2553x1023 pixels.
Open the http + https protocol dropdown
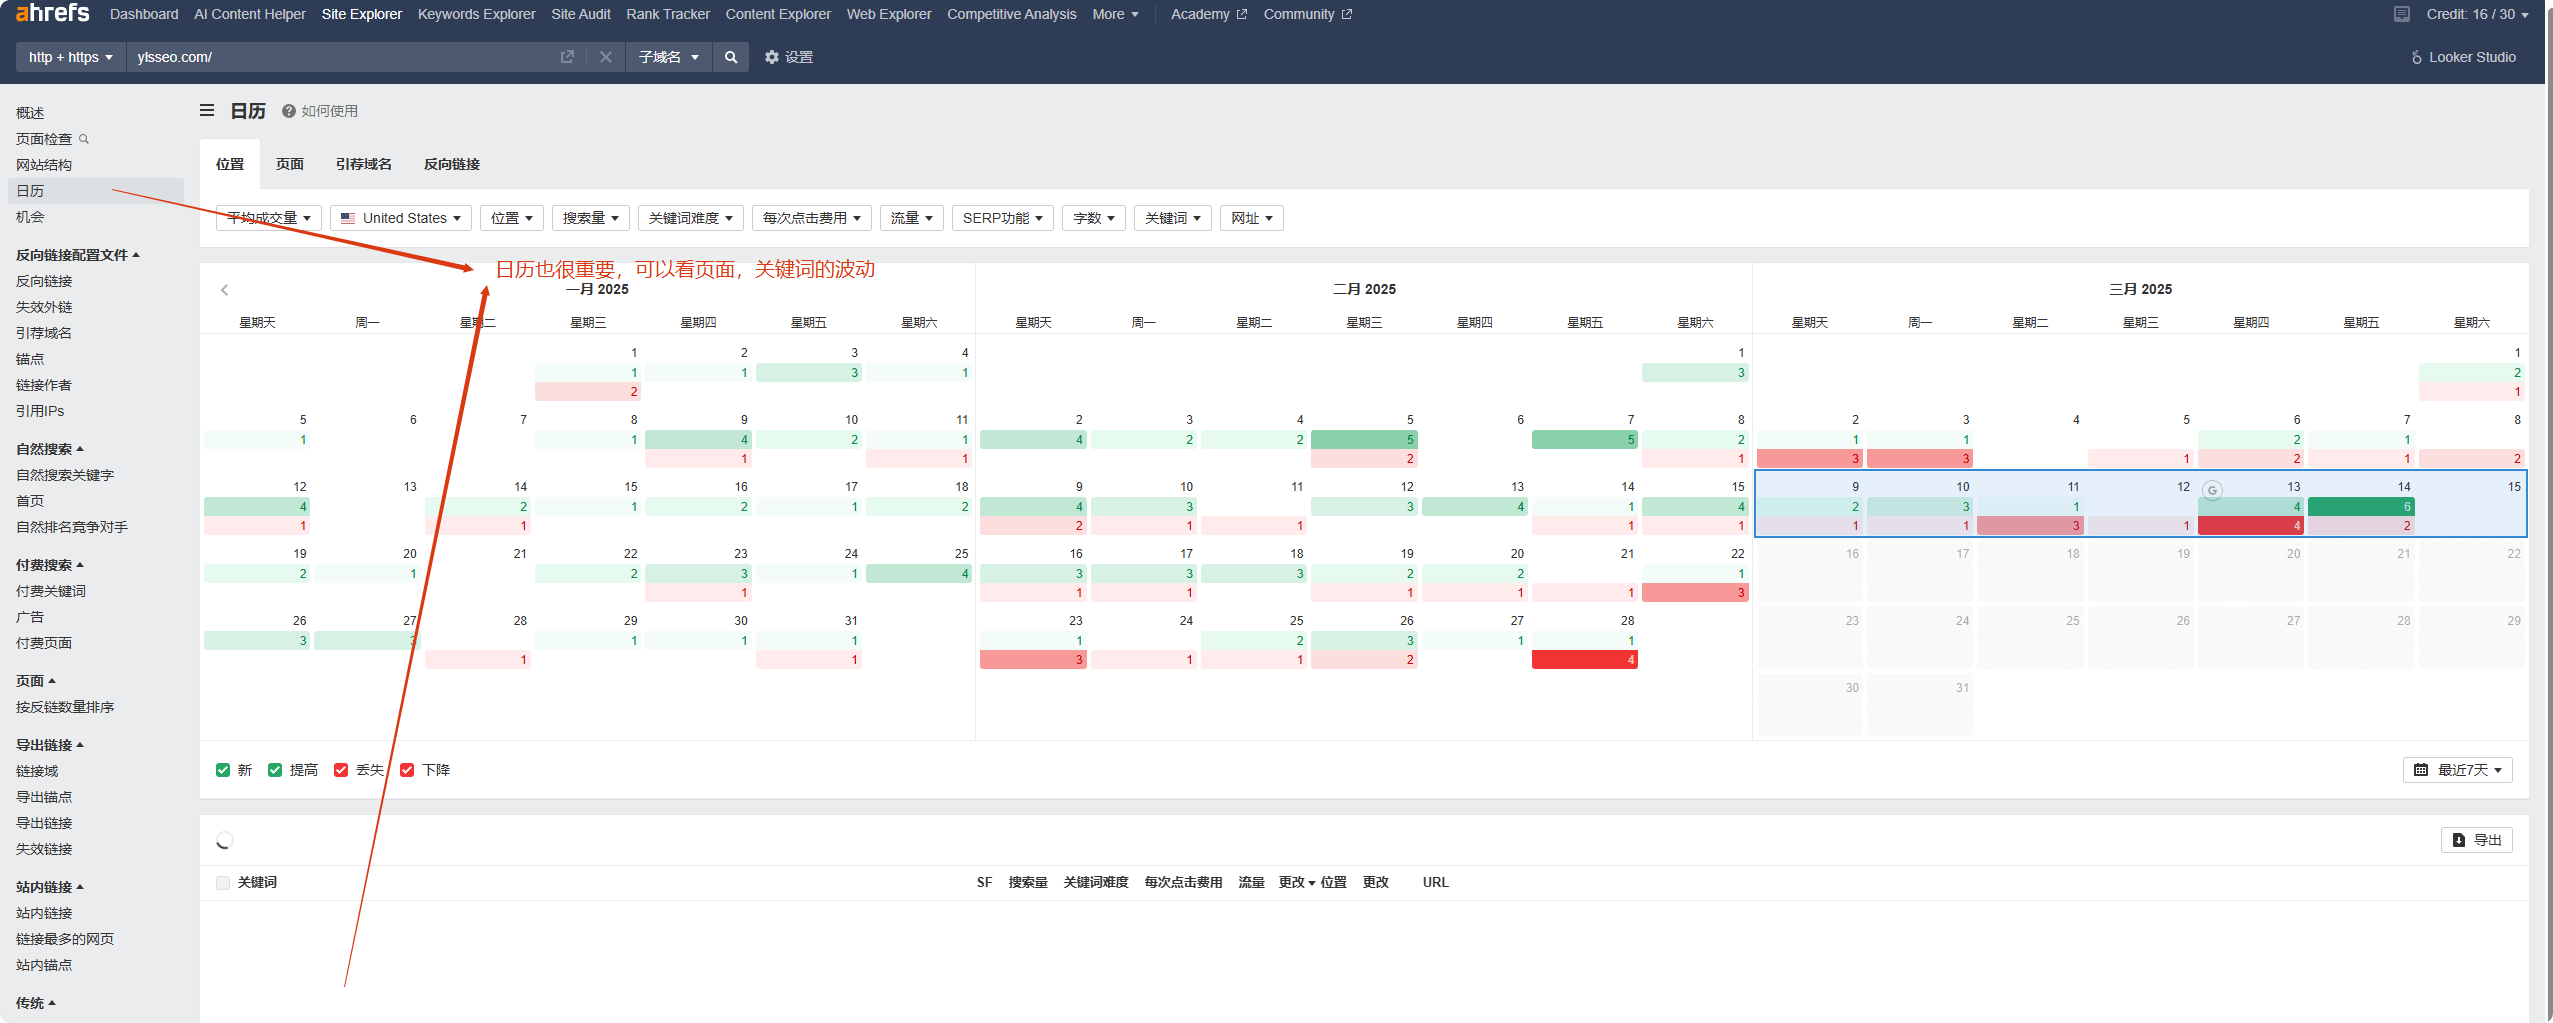(70, 57)
